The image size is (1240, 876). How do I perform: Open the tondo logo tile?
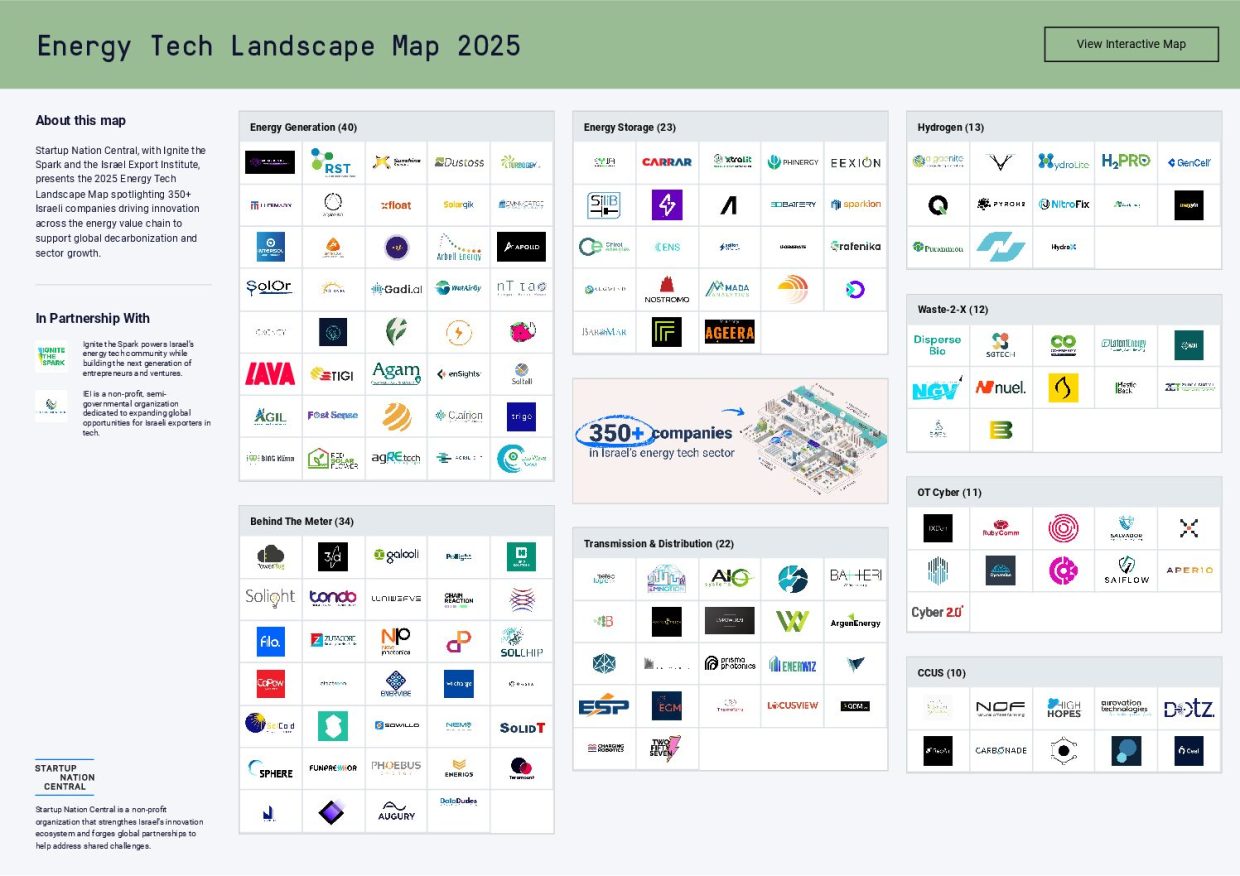[x=333, y=597]
